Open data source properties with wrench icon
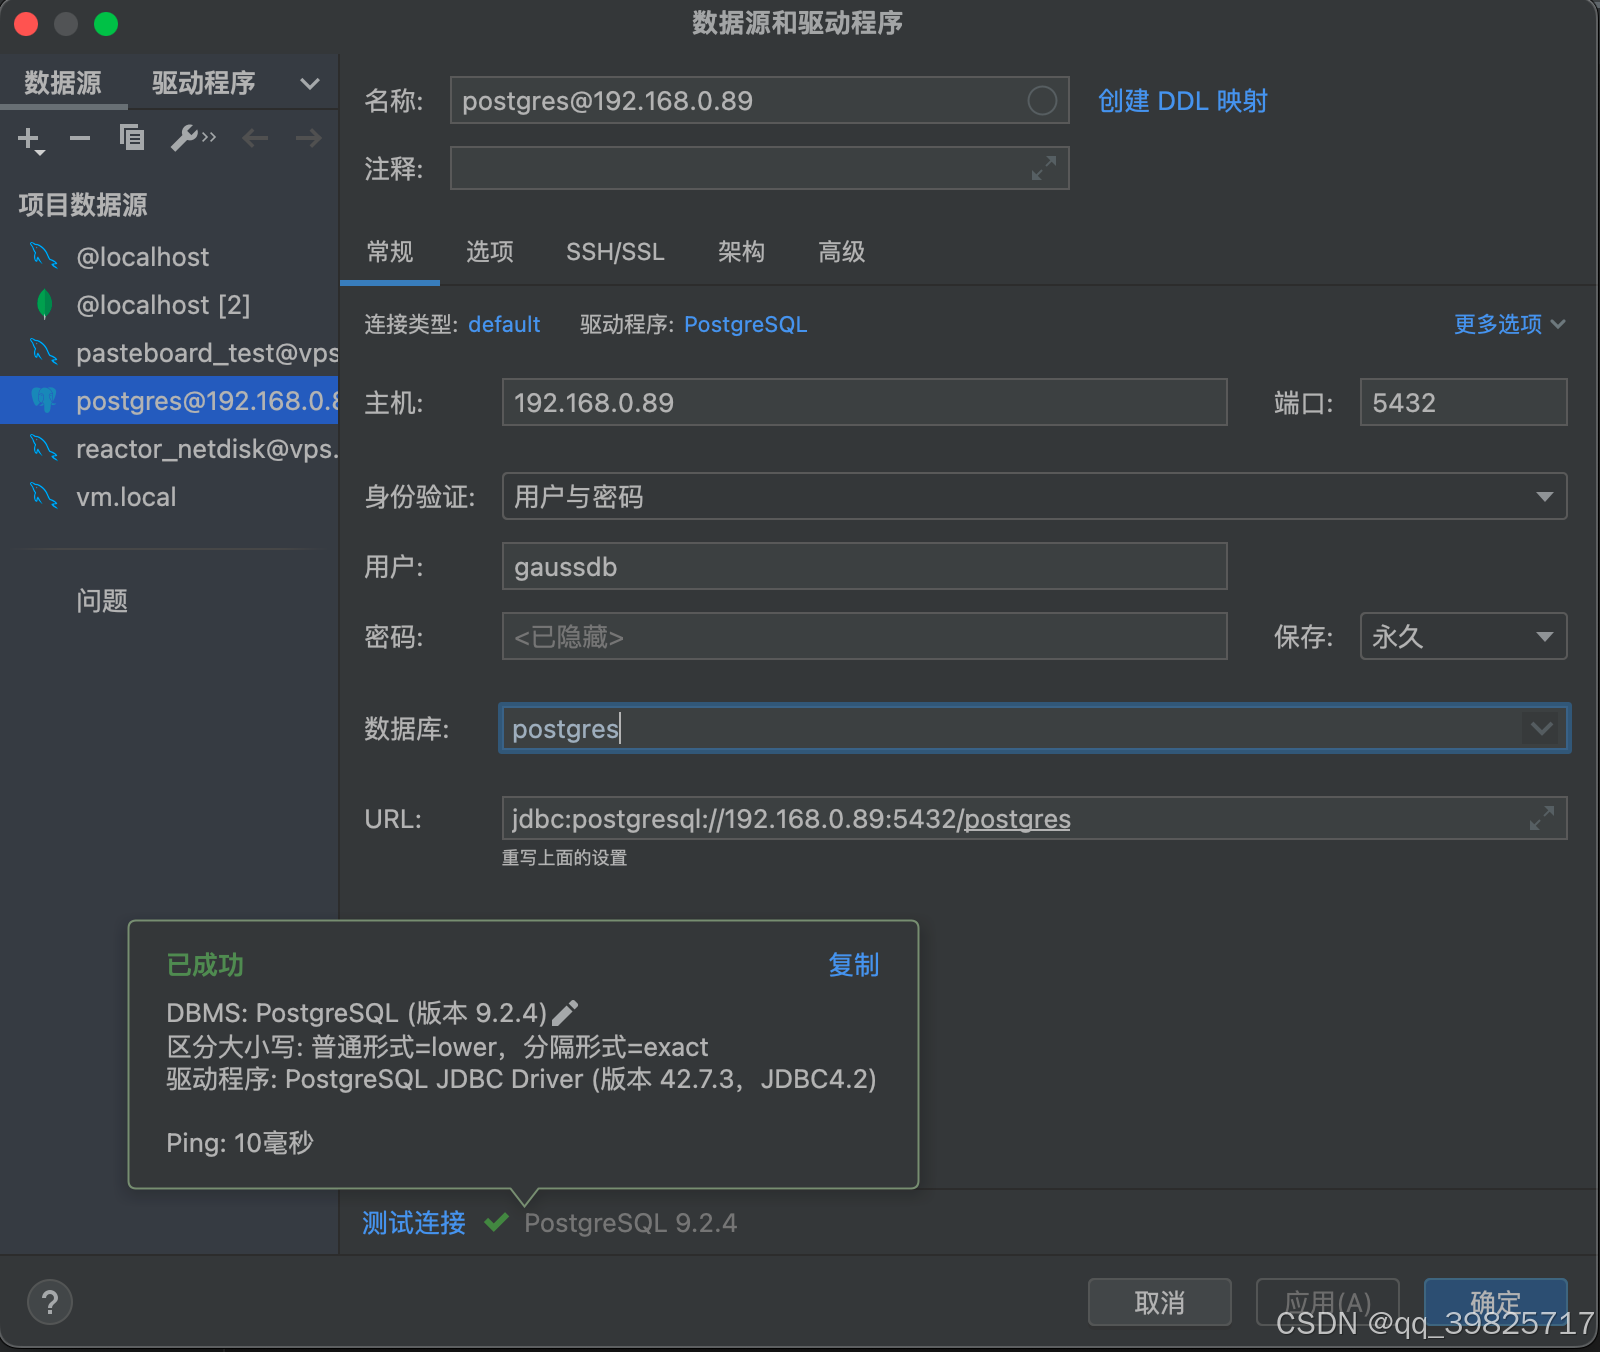The height and width of the screenshot is (1352, 1600). point(186,138)
